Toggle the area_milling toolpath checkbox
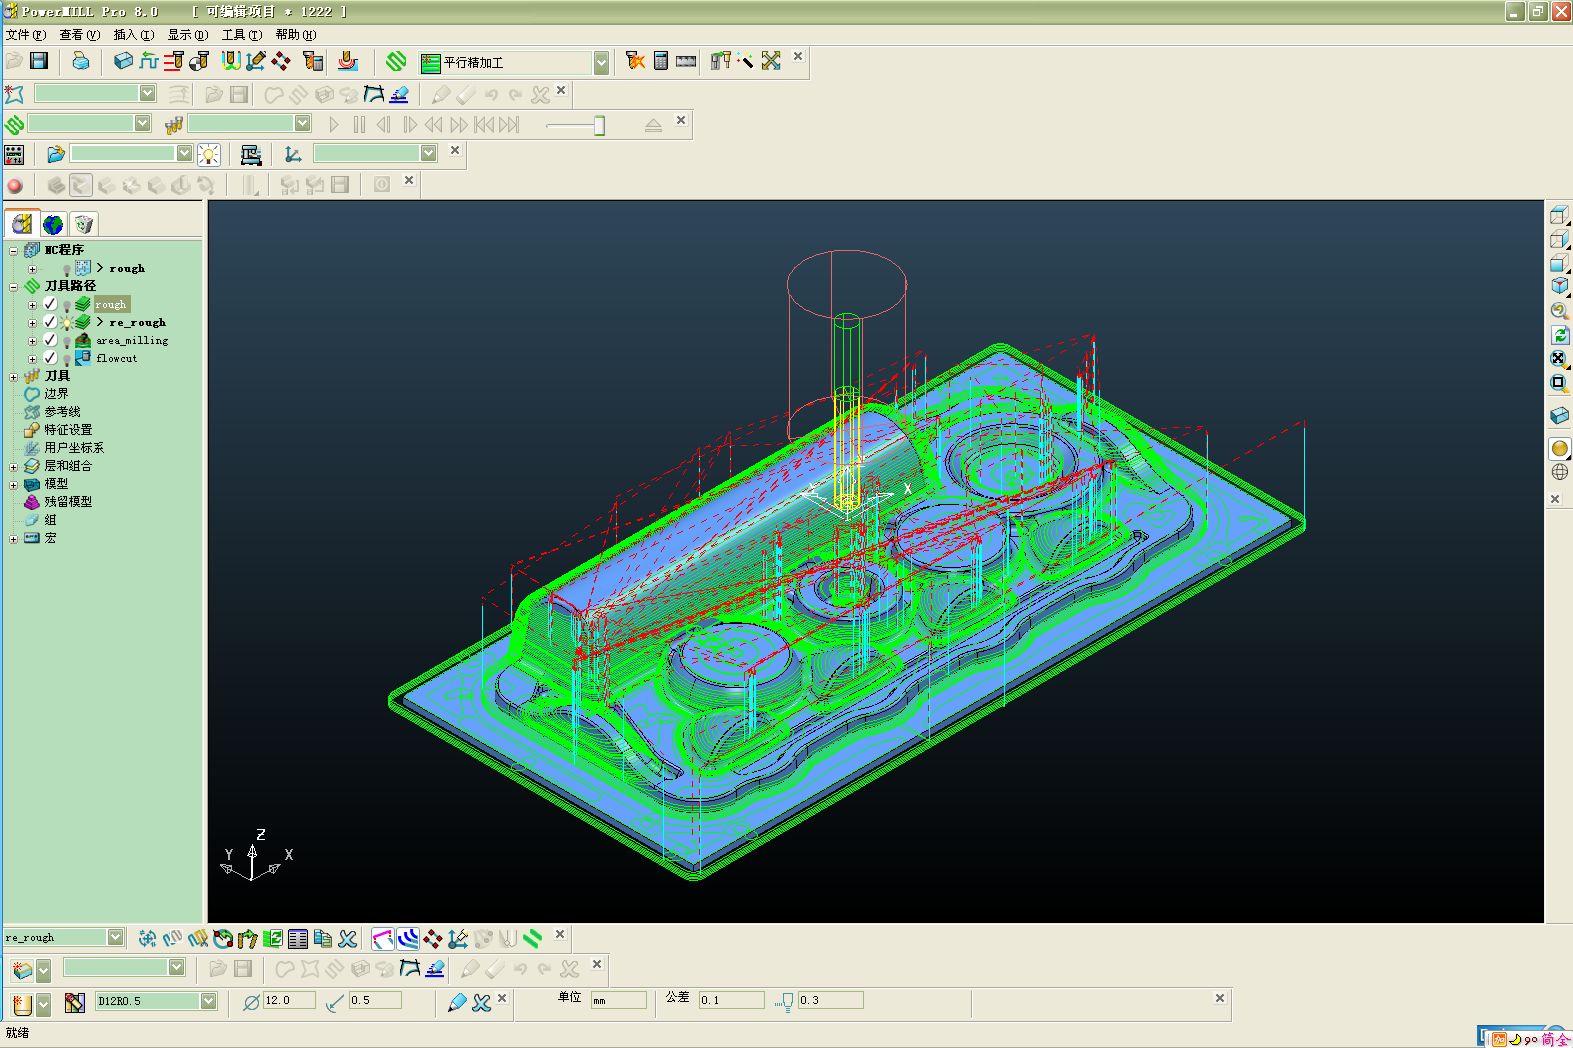The image size is (1573, 1048). click(x=50, y=340)
